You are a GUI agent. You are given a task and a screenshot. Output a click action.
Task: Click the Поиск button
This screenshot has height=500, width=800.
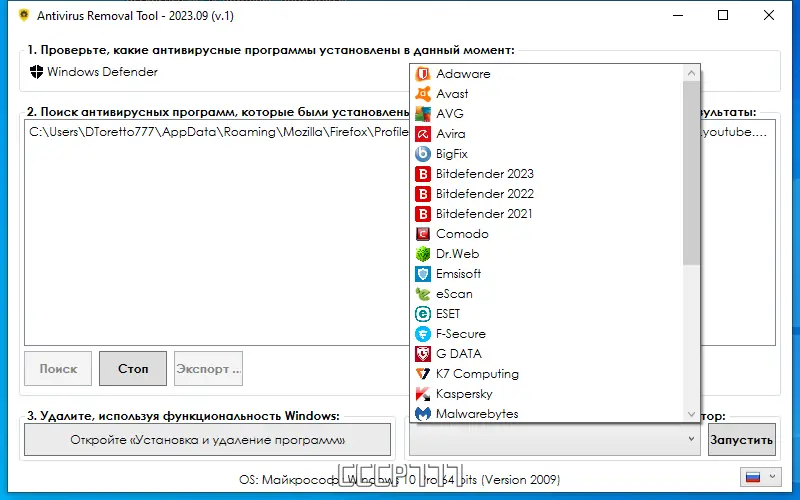[x=58, y=368]
